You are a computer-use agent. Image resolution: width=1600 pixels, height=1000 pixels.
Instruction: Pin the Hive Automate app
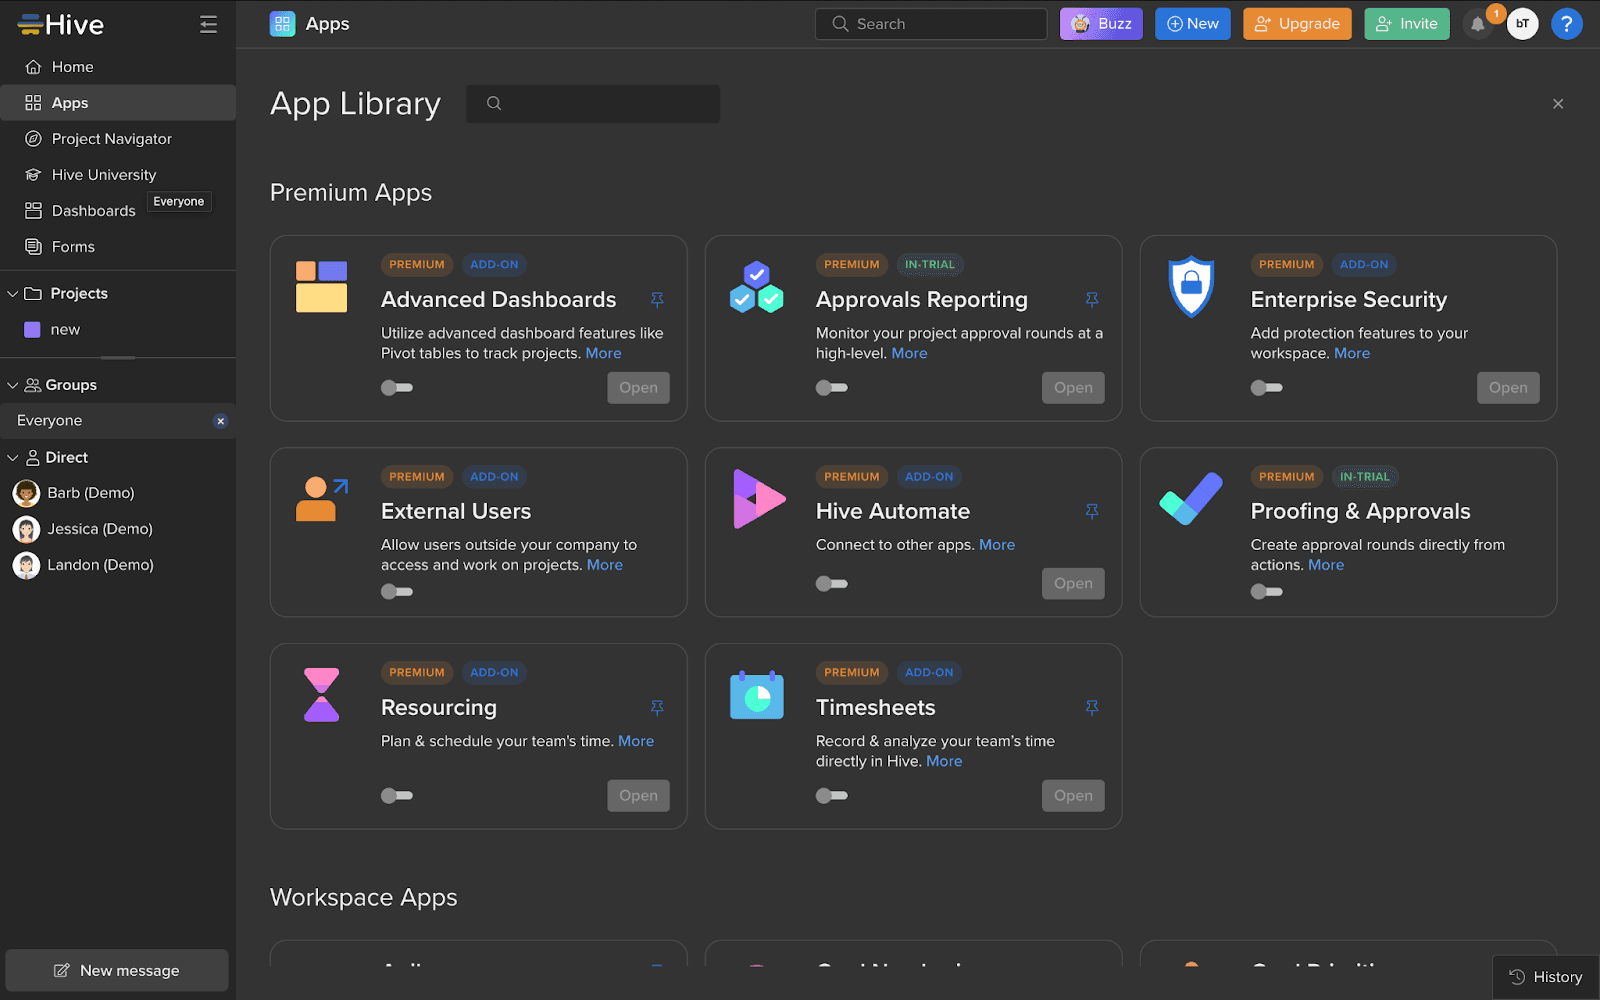click(1092, 511)
